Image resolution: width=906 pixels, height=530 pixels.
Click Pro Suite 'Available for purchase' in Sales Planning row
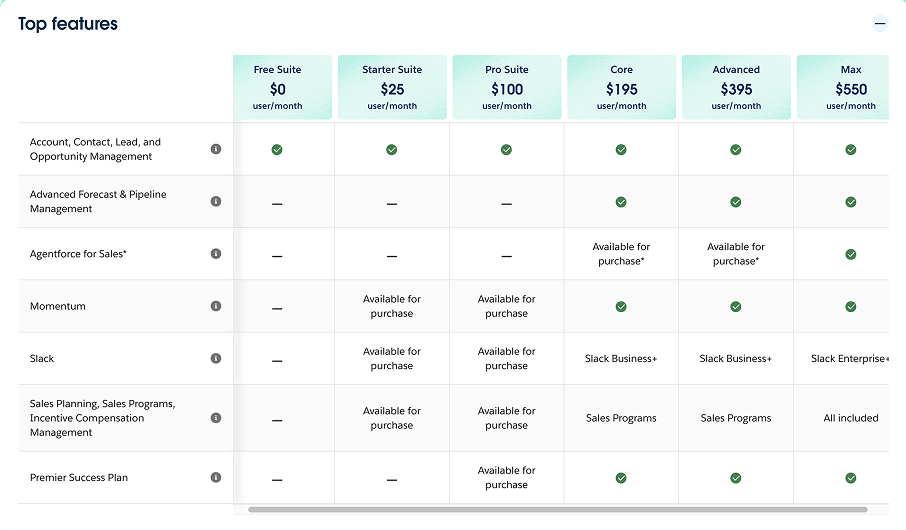point(506,418)
